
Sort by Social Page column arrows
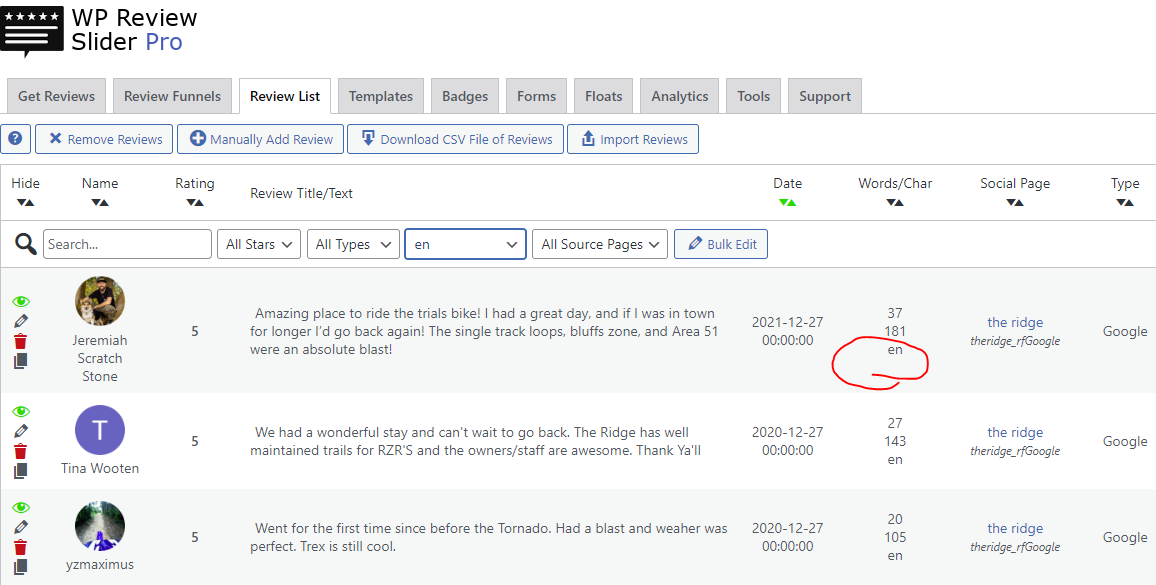(x=1014, y=203)
